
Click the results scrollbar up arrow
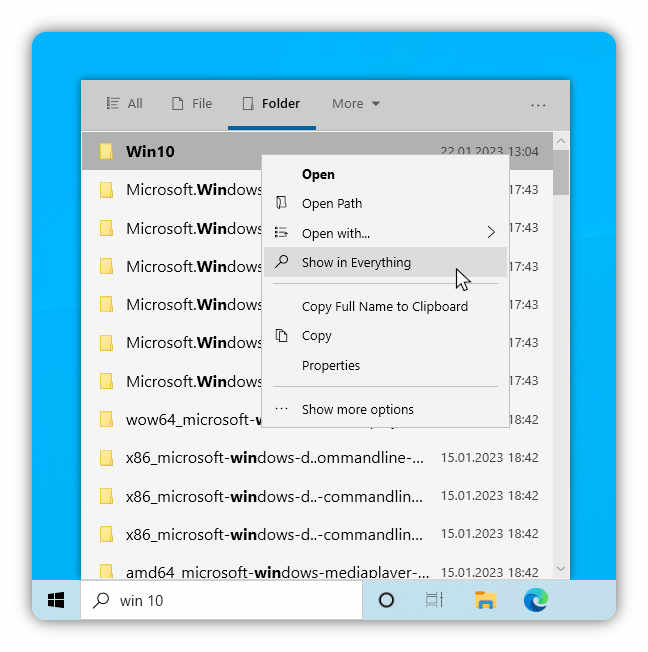pyautogui.click(x=561, y=141)
